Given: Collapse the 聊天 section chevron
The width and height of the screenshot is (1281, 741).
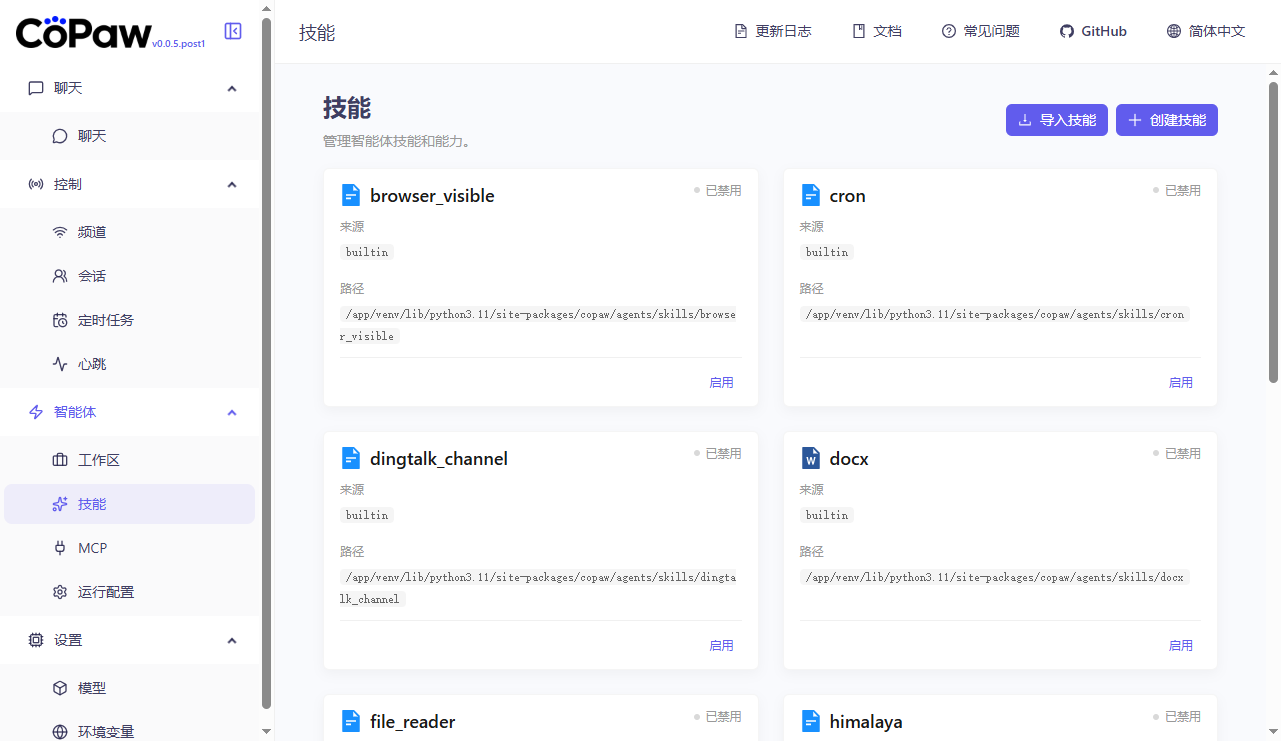Looking at the screenshot, I should pyautogui.click(x=232, y=88).
